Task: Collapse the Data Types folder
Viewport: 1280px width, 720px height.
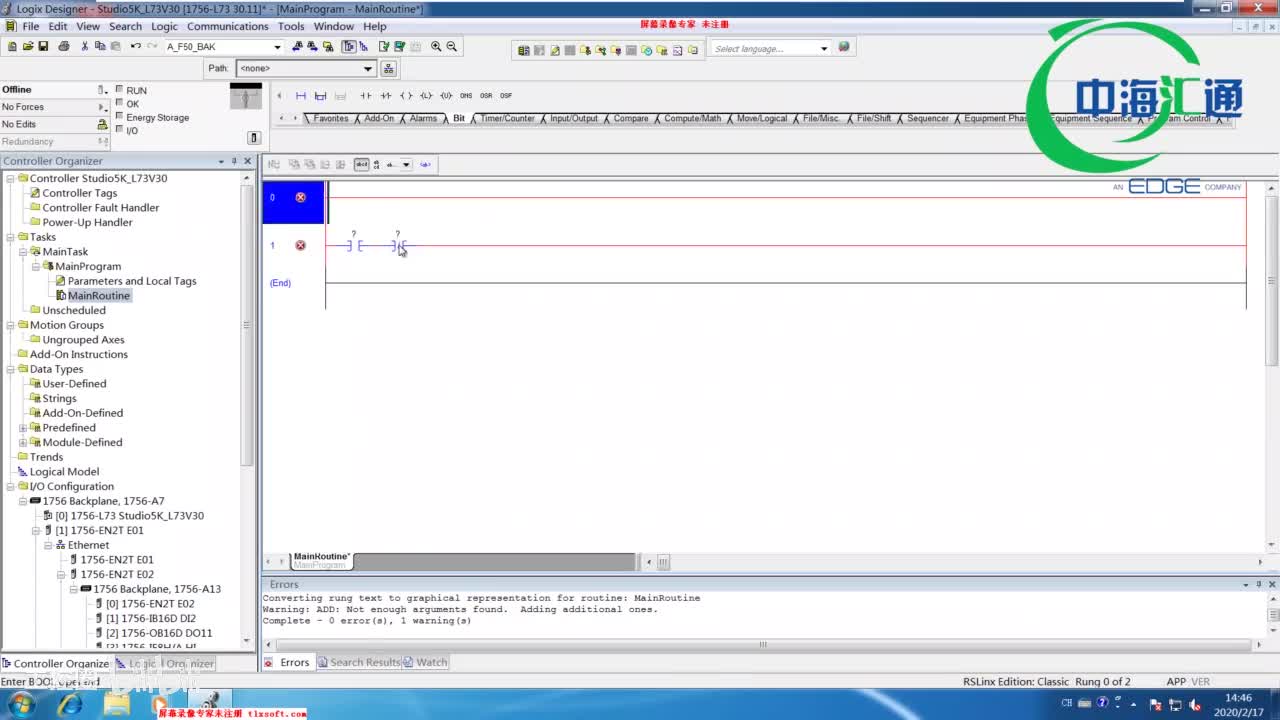Action: (10, 369)
